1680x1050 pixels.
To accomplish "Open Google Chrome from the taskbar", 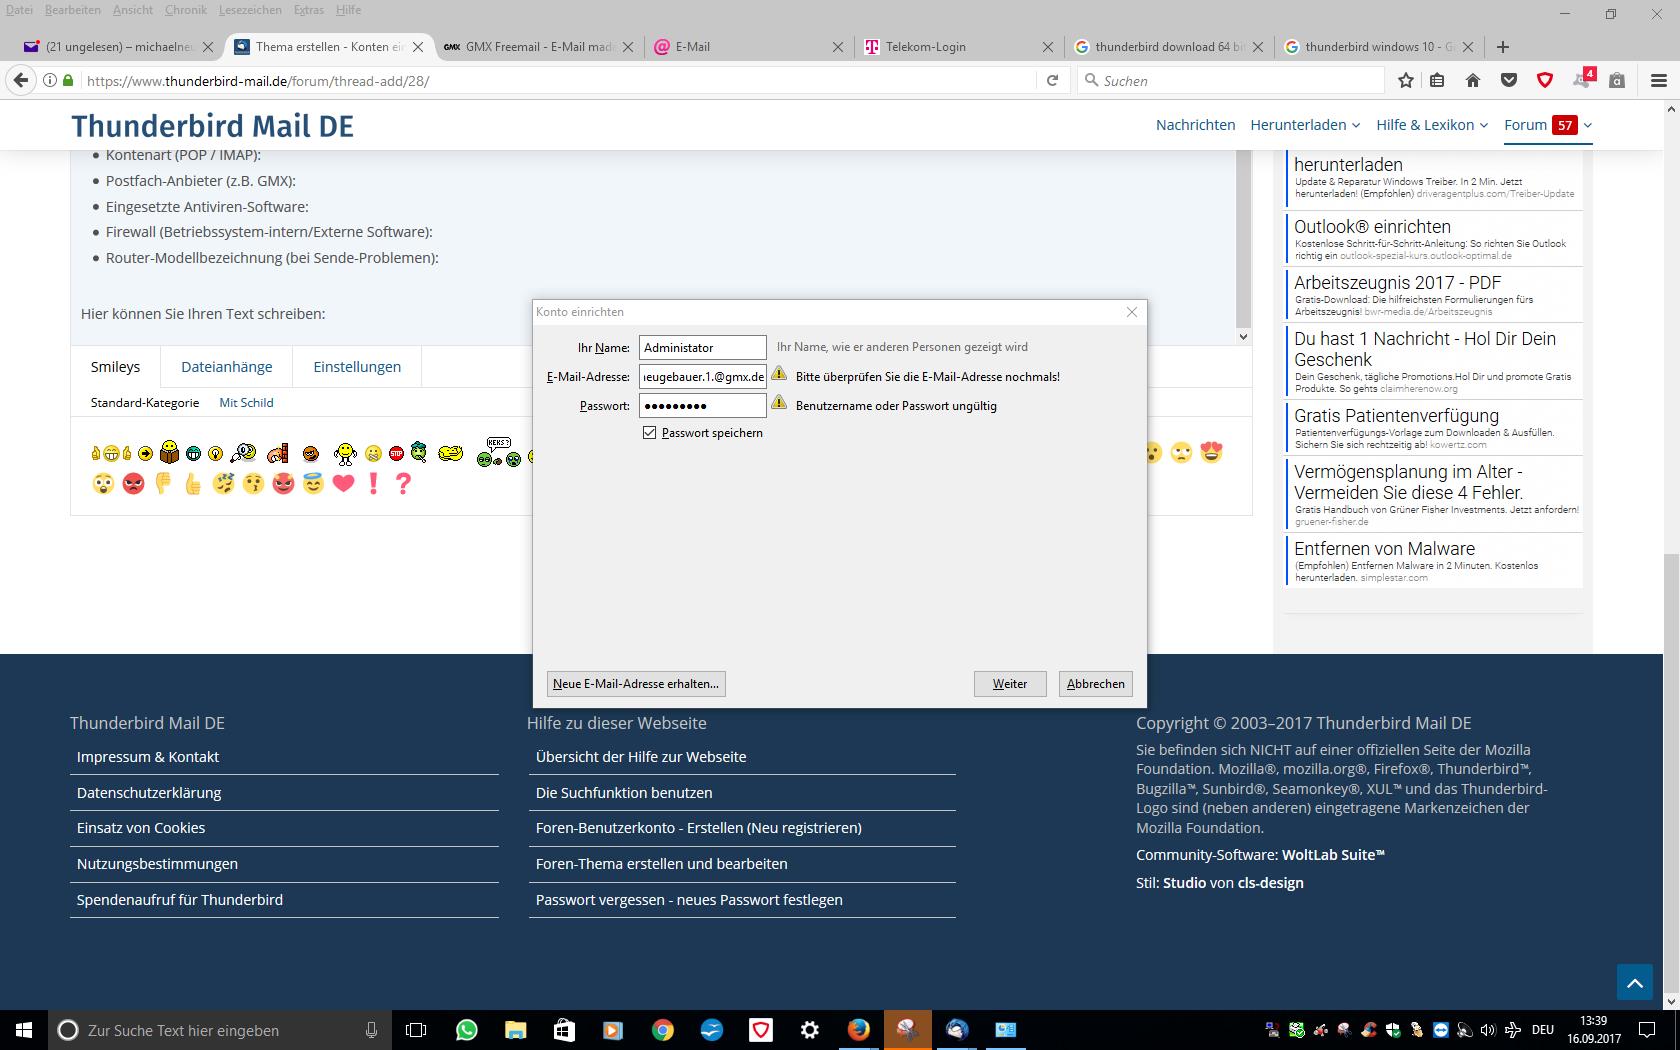I will pos(662,1030).
